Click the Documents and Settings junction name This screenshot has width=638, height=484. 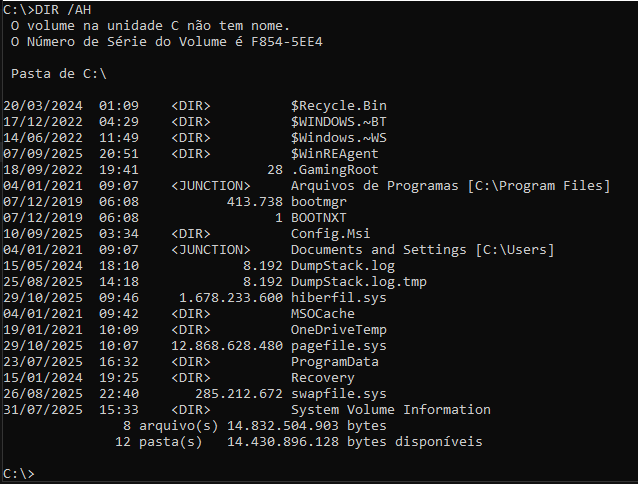(x=378, y=249)
